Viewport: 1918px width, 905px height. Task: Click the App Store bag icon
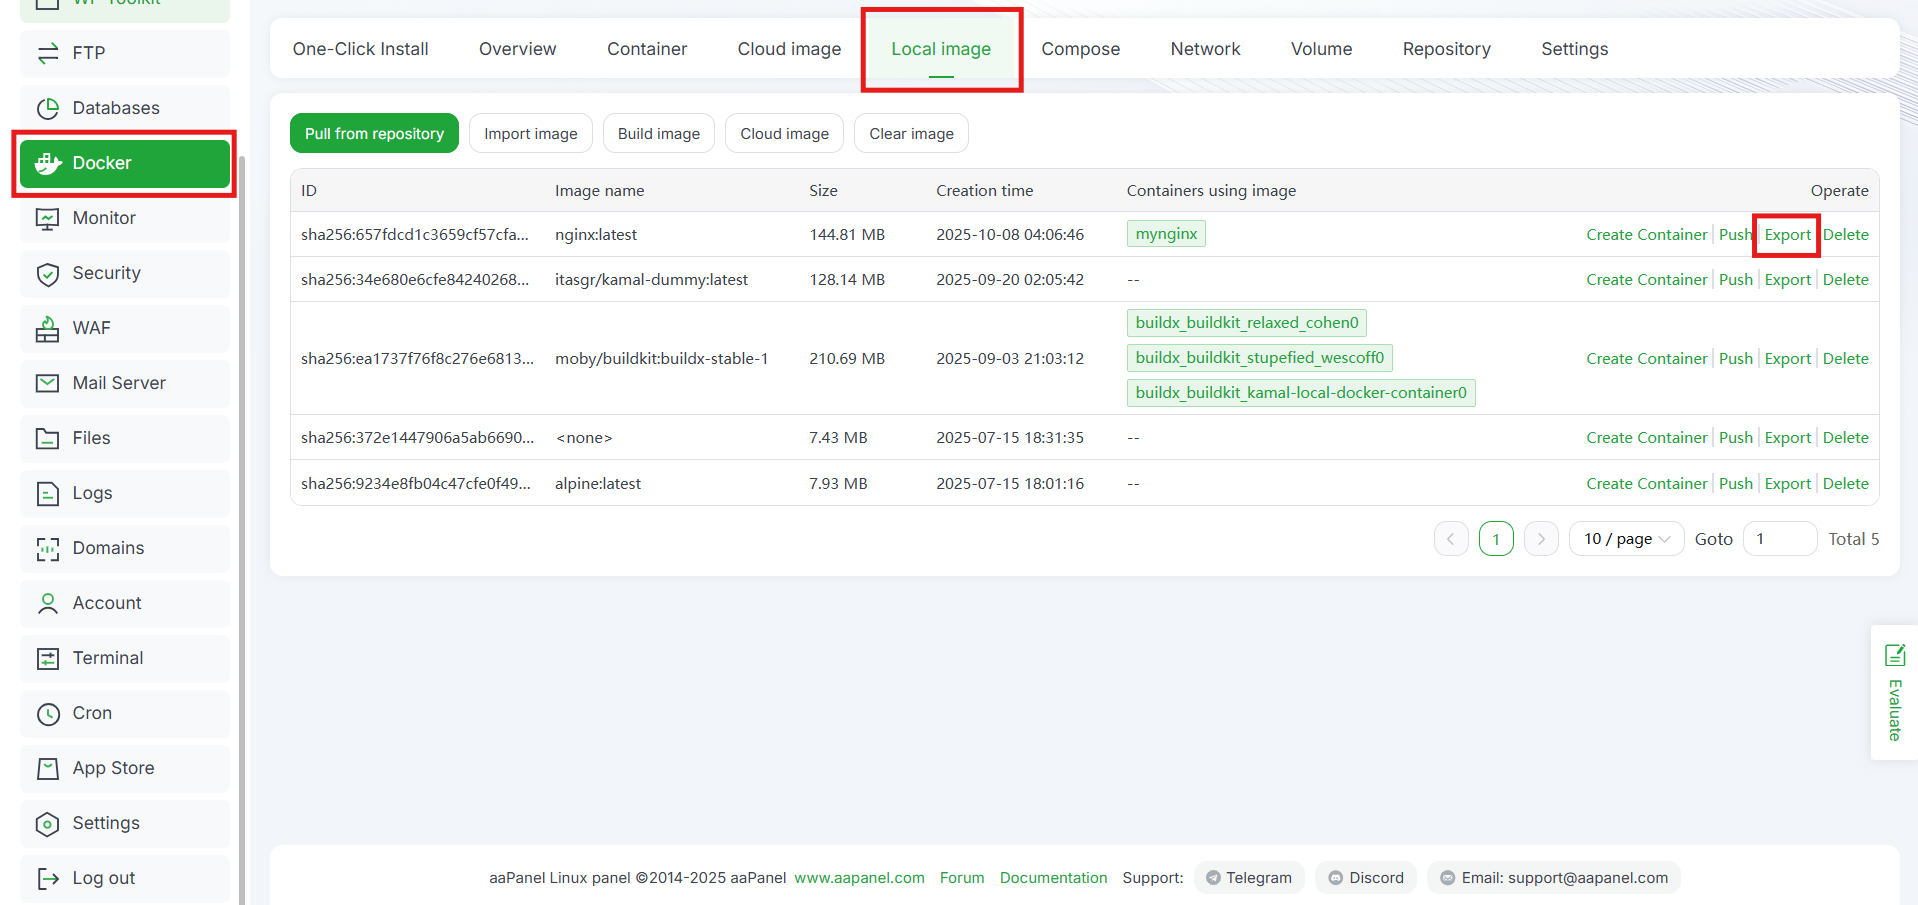pyautogui.click(x=48, y=768)
